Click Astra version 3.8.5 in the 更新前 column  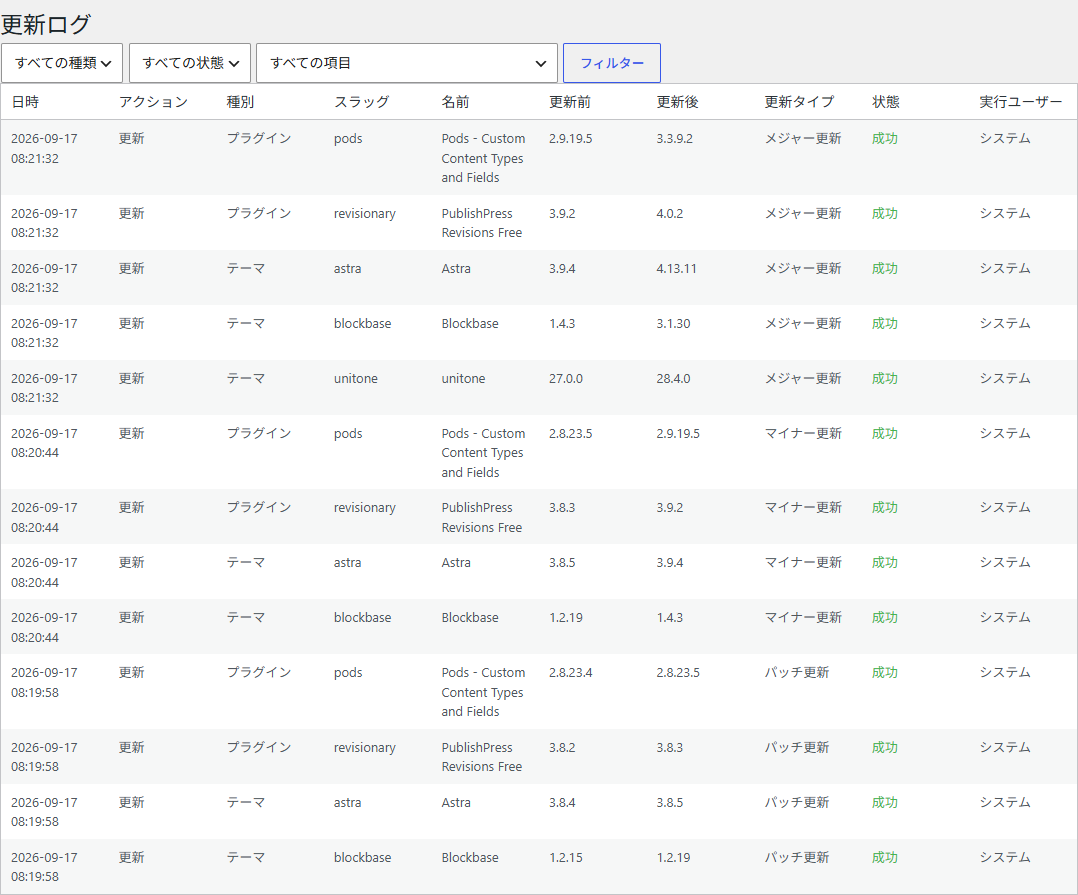562,562
